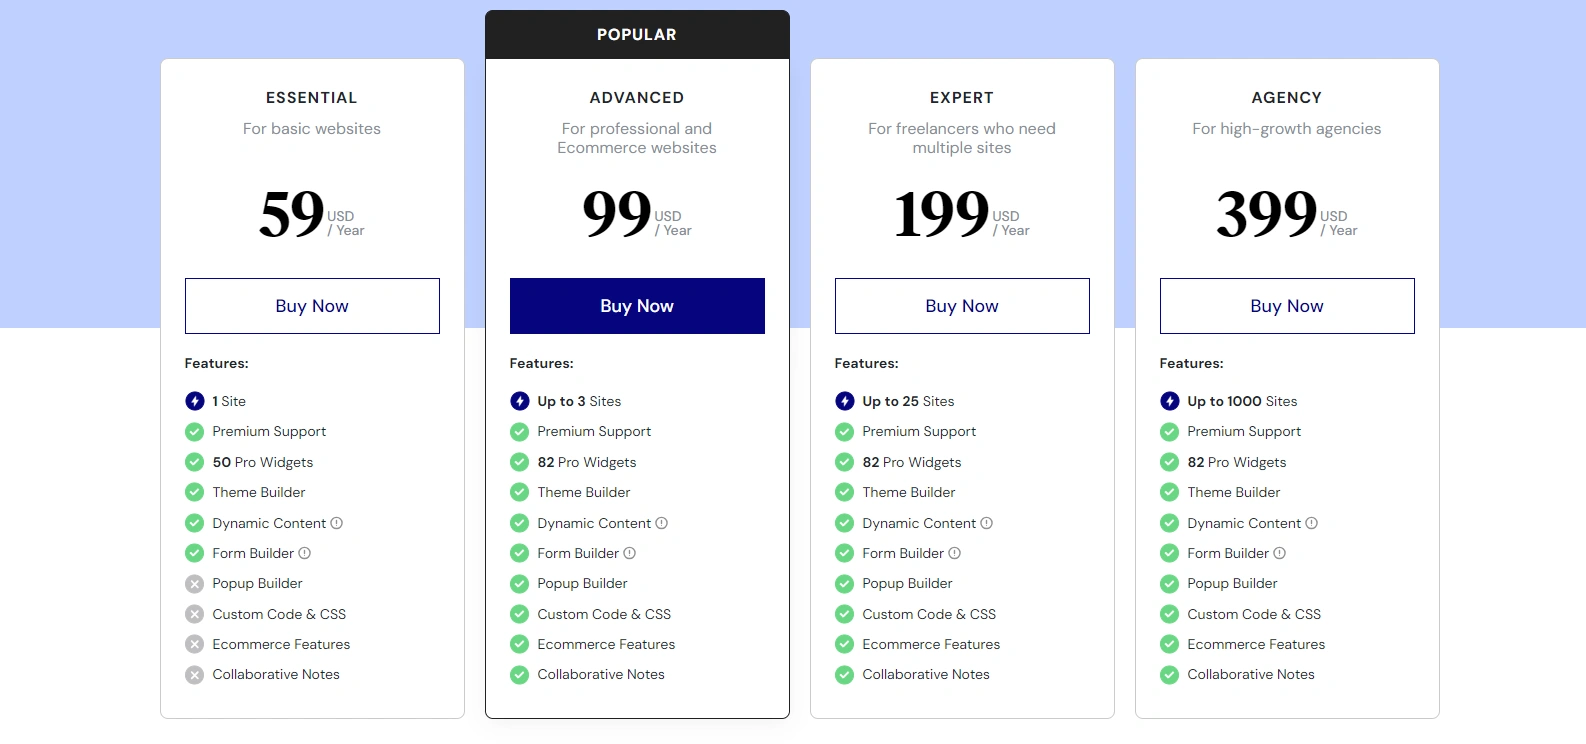Click the green checkmark beside Premium Support in Essential
This screenshot has width=1586, height=744.
point(195,431)
